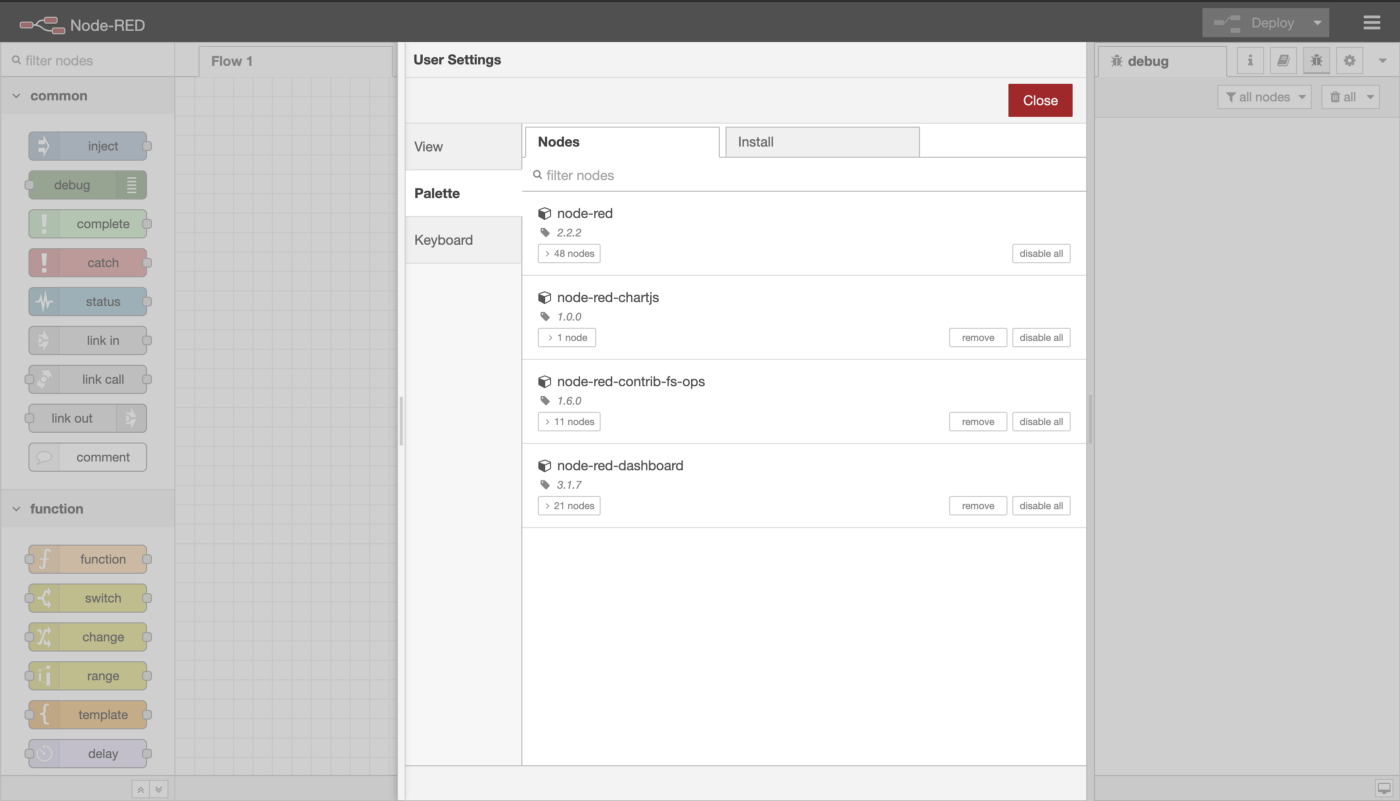Disable all node-red-dashboard nodes
The width and height of the screenshot is (1400, 801).
click(1040, 506)
